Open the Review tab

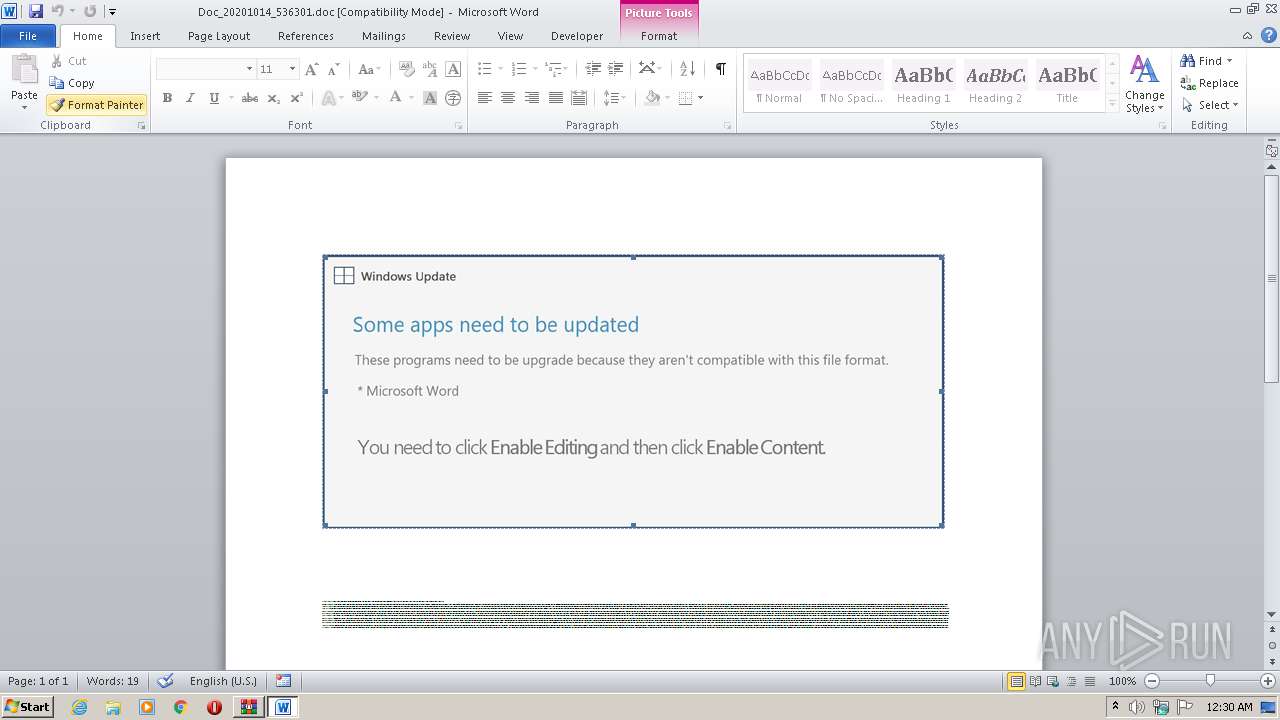click(x=452, y=36)
